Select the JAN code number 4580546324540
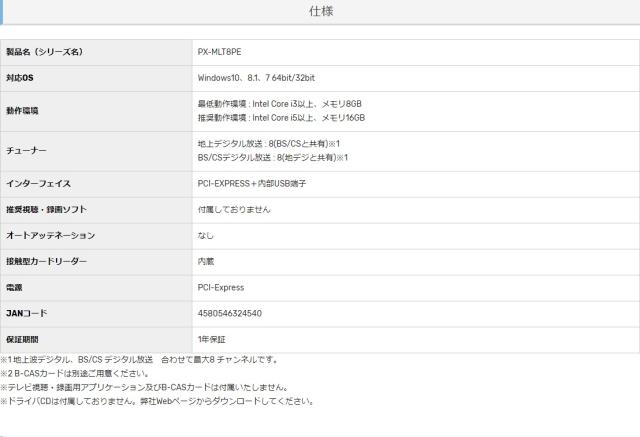The width and height of the screenshot is (640, 437). (x=230, y=314)
